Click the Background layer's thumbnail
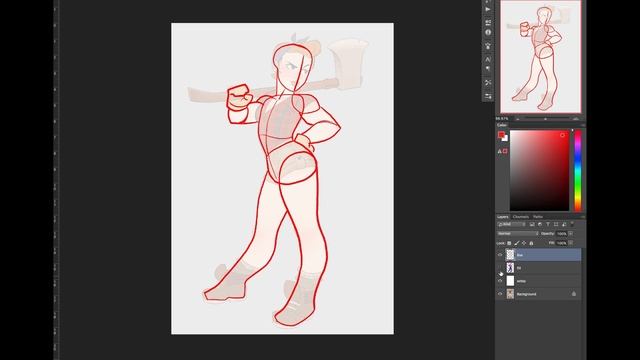 pos(510,294)
